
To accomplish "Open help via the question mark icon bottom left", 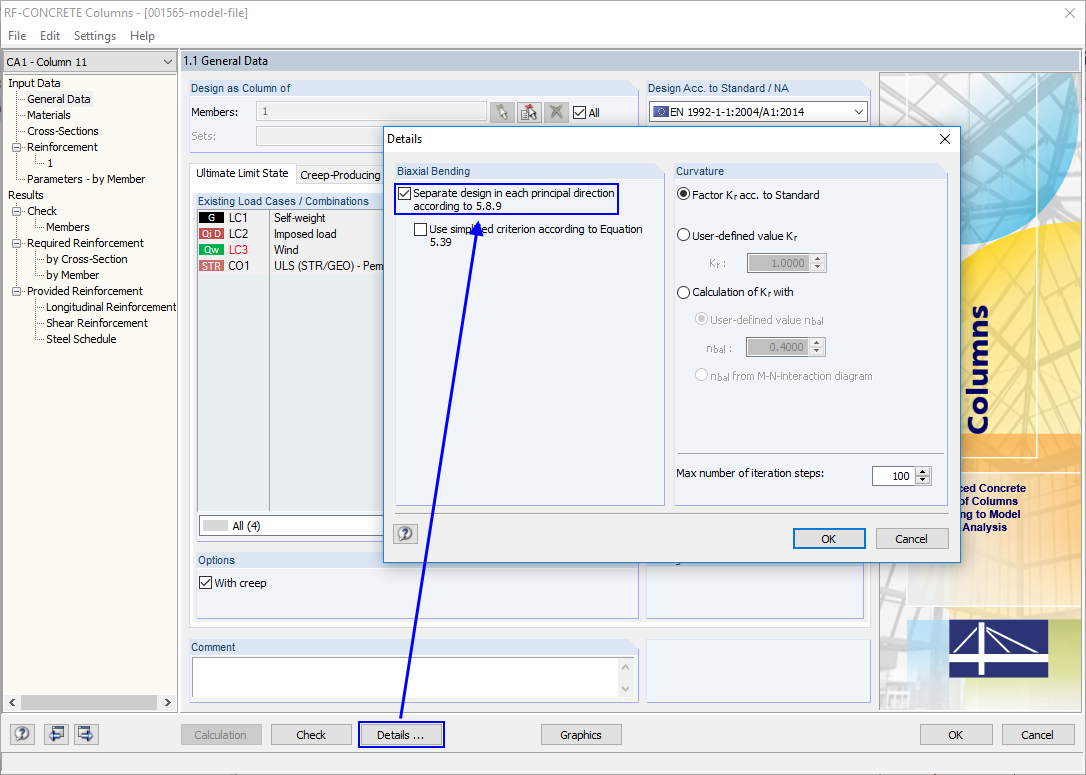I will point(21,734).
